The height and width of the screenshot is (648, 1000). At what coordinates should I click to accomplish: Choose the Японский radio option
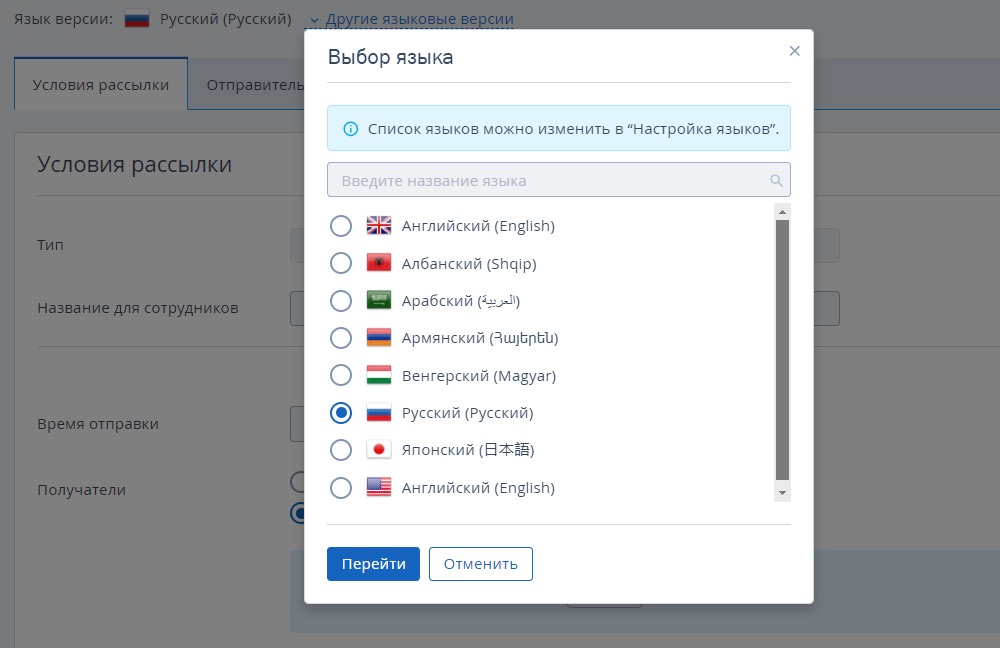(341, 450)
